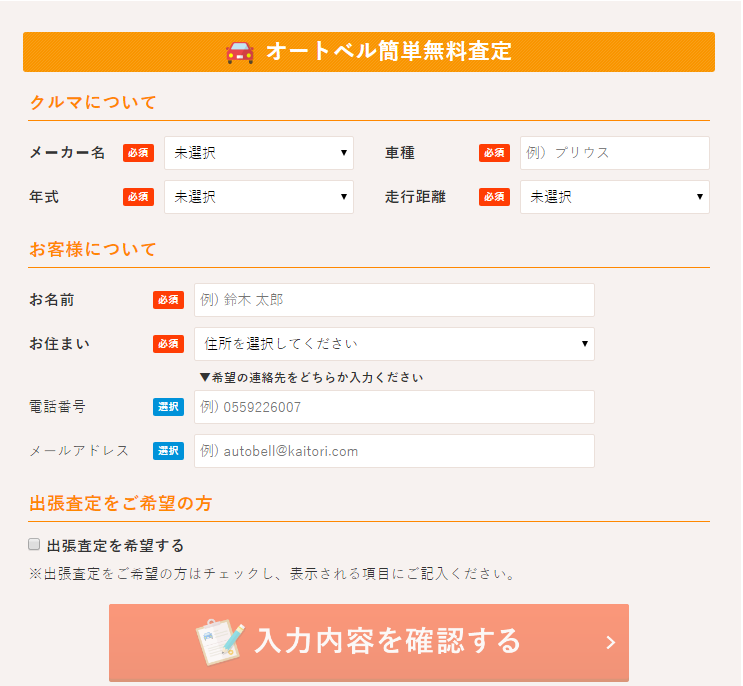The height and width of the screenshot is (686, 743).
Task: Click the 年式 label
Action: [44, 197]
